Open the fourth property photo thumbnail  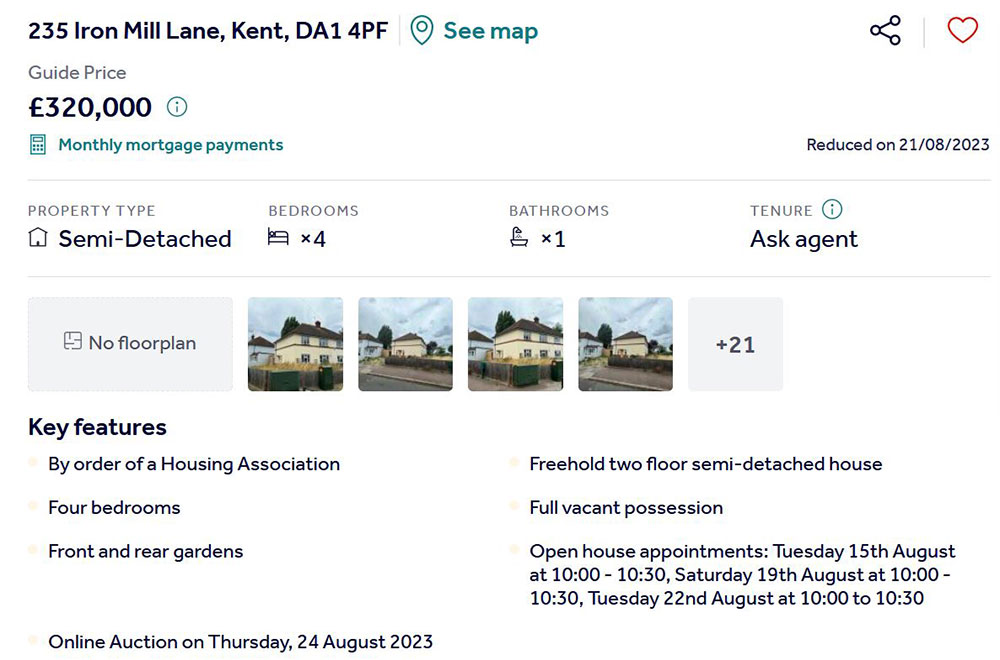[x=625, y=343]
